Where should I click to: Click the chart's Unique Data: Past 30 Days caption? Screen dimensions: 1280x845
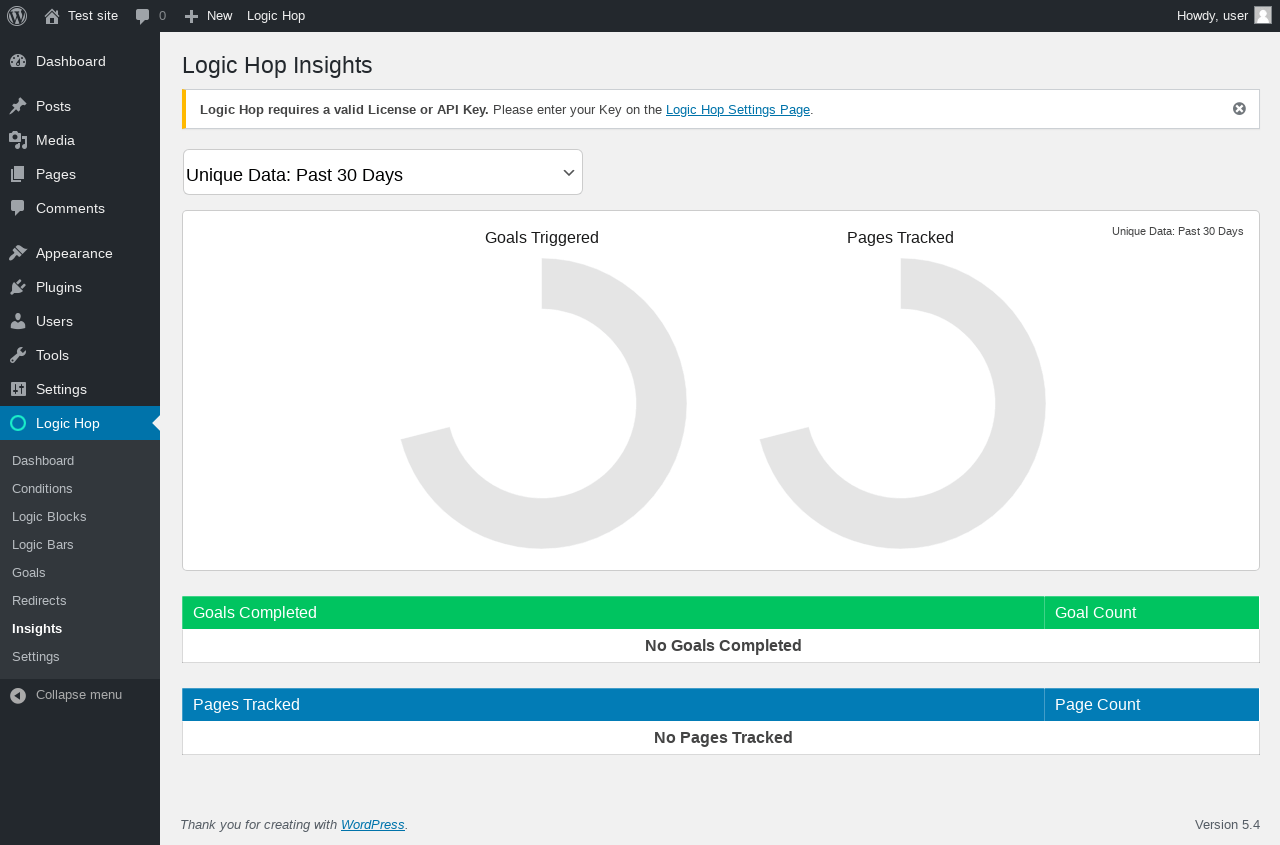(1178, 231)
